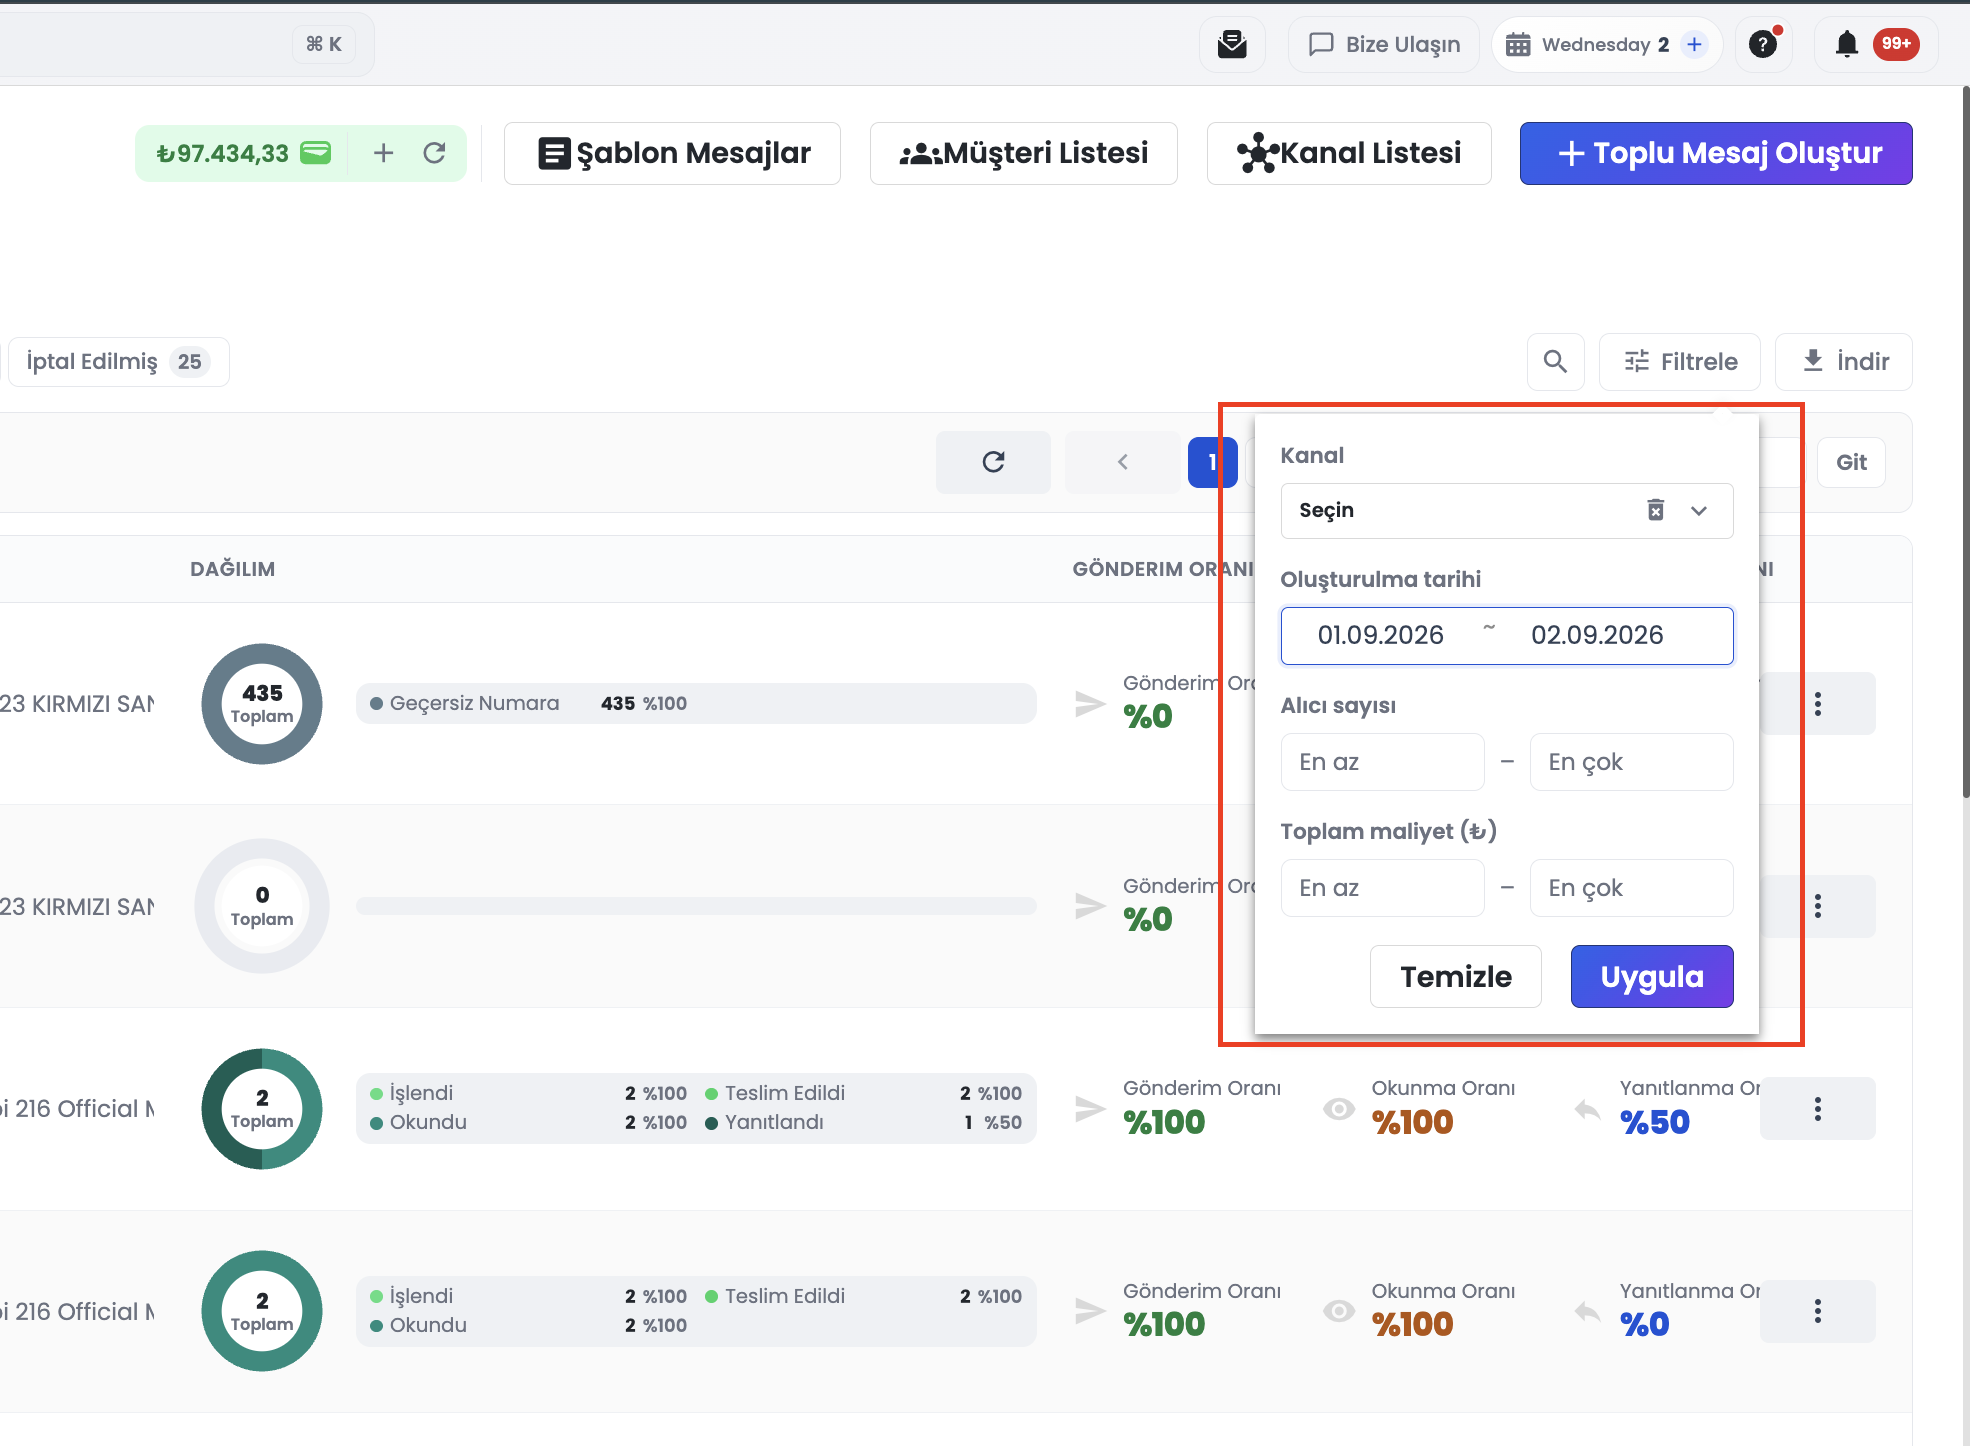Viewport: 1970px width, 1446px height.
Task: Click reply arrow icon in last row
Action: pyautogui.click(x=1588, y=1310)
